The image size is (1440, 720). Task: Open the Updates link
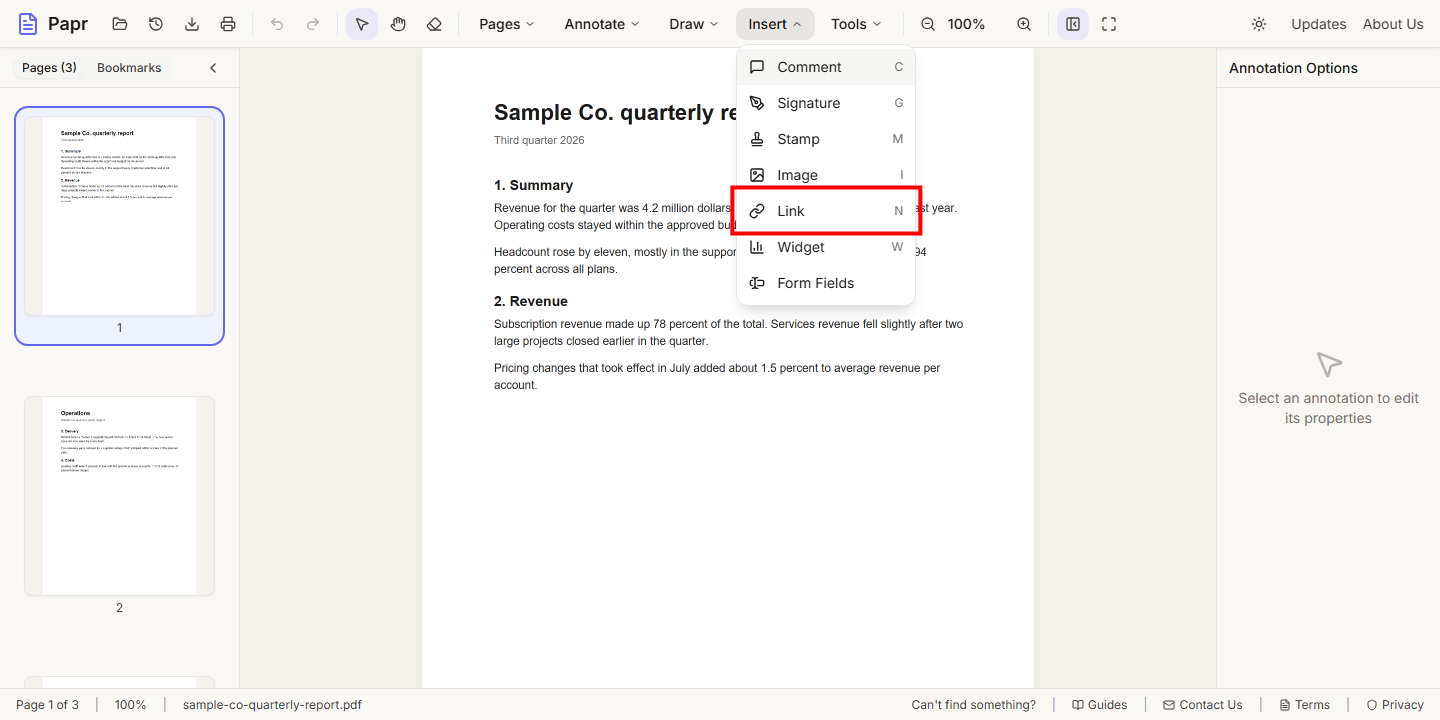point(1318,24)
